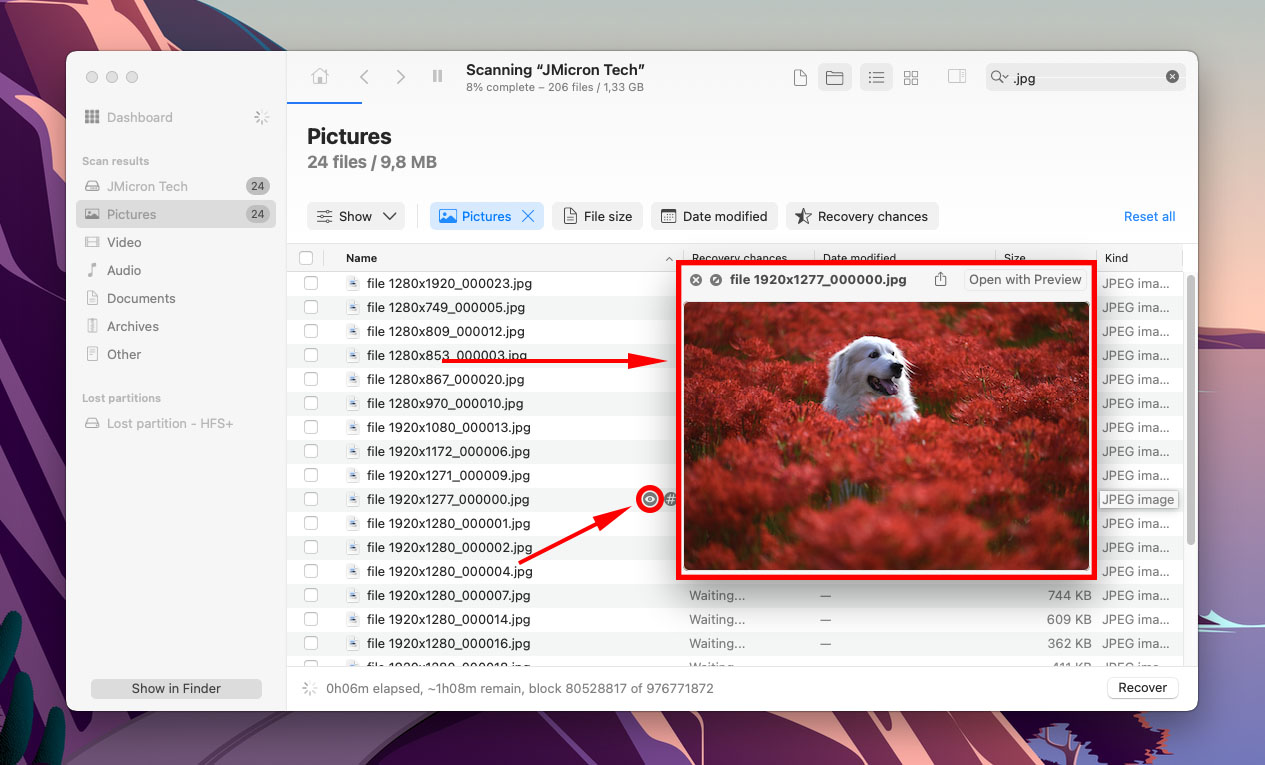1265x765 pixels.
Task: Share file 1920x1277_000000.jpg from the preview
Action: pos(940,280)
